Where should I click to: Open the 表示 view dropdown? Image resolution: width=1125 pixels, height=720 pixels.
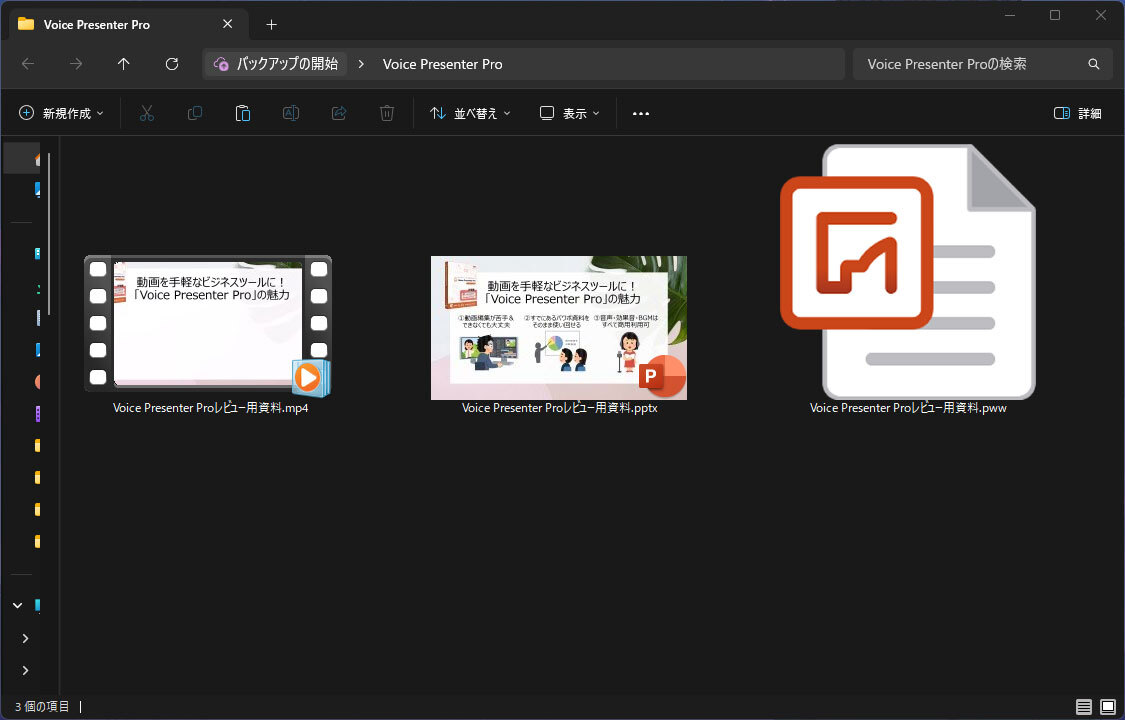tap(570, 113)
